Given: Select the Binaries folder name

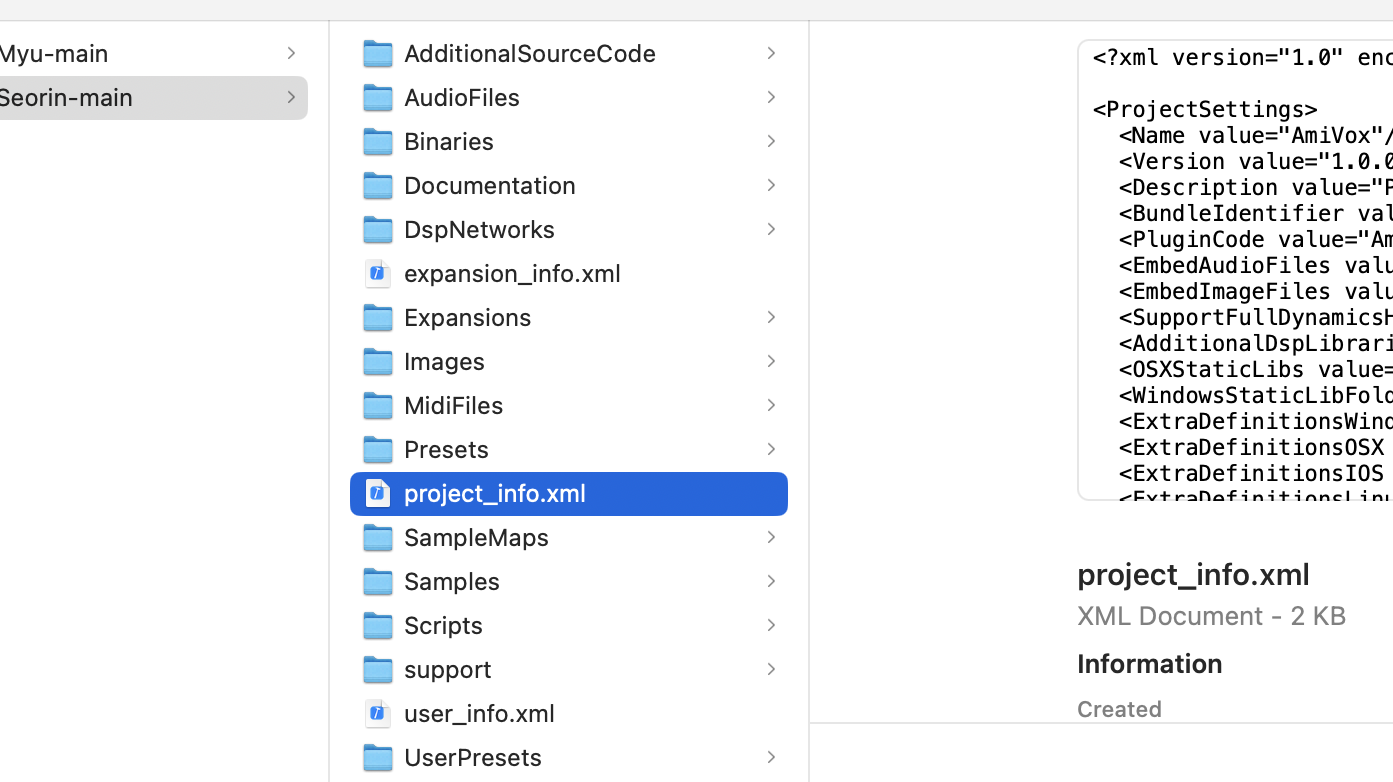Looking at the screenshot, I should [x=449, y=141].
